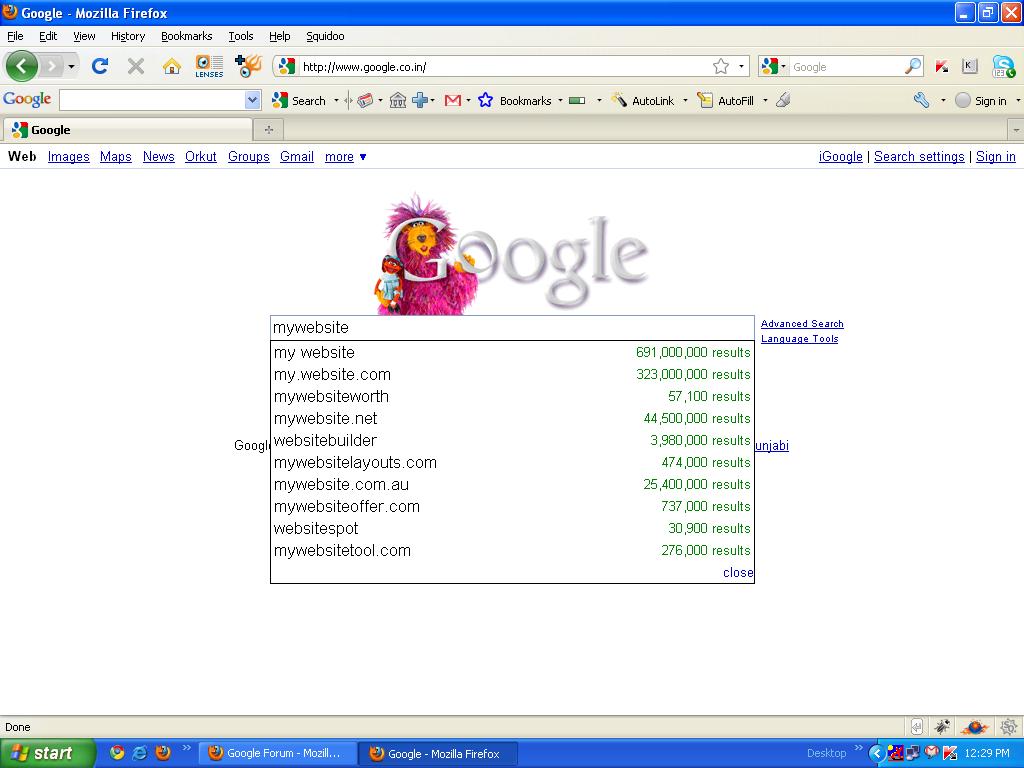Select suggestion 'mywebsiteworth'
1024x768 pixels.
513,396
